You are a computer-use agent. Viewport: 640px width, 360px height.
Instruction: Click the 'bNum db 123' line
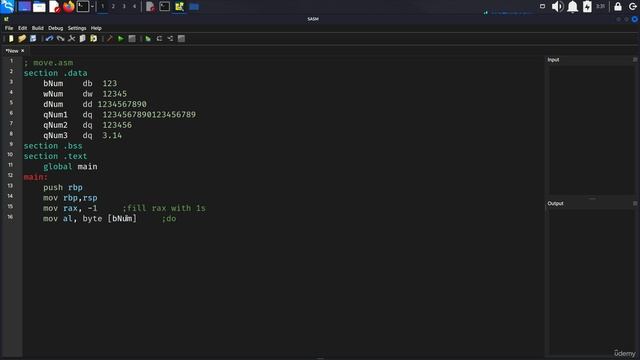80,83
